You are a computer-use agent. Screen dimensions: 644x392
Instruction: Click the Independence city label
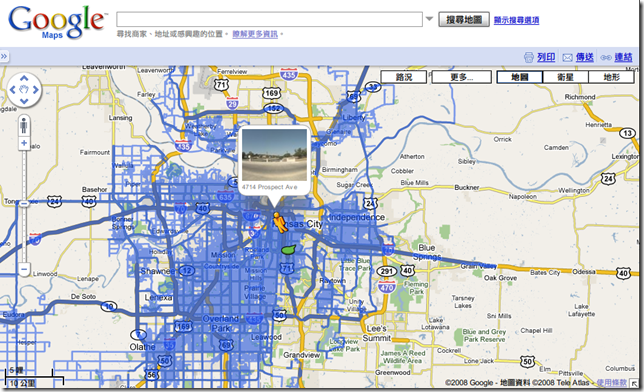[x=357, y=217]
